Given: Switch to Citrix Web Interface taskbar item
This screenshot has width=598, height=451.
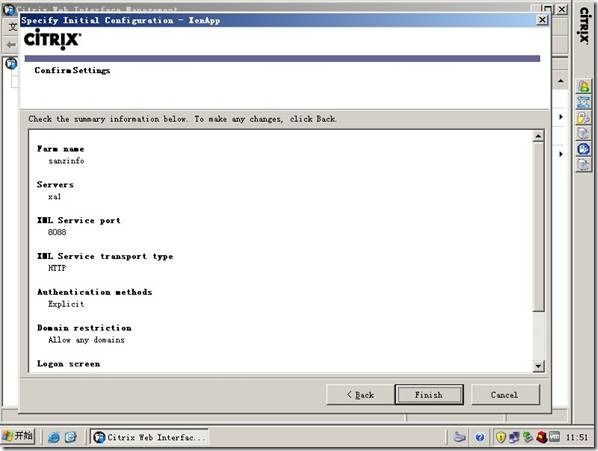Looking at the screenshot, I should click(150, 437).
